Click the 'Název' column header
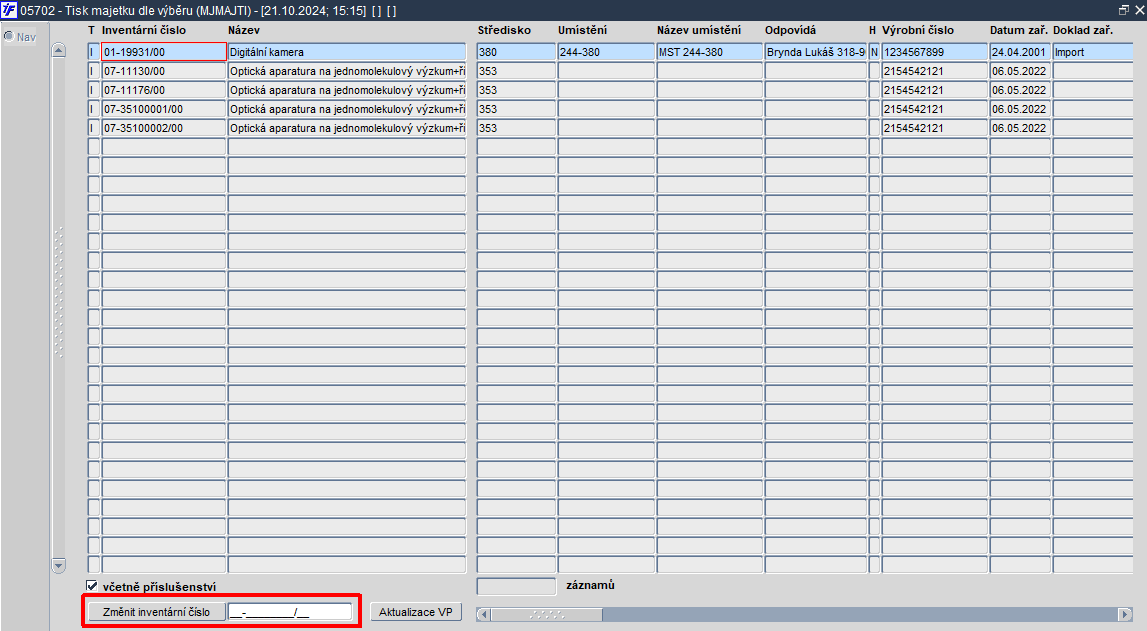Screen dimensions: 1147x631 click(x=244, y=30)
